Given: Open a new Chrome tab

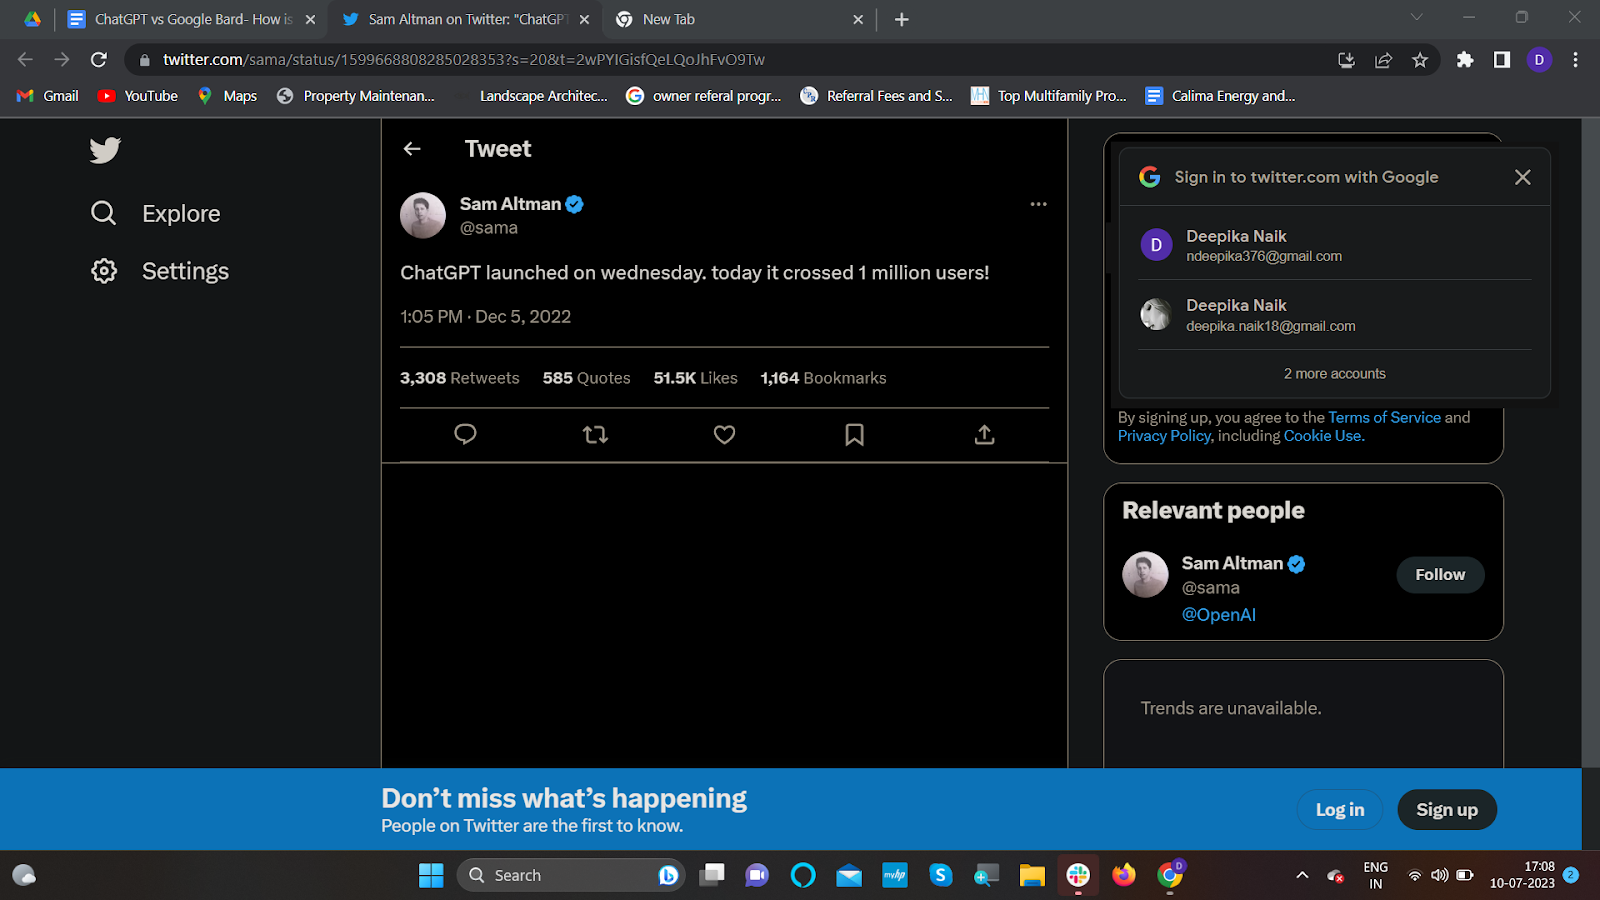Looking at the screenshot, I should (902, 19).
